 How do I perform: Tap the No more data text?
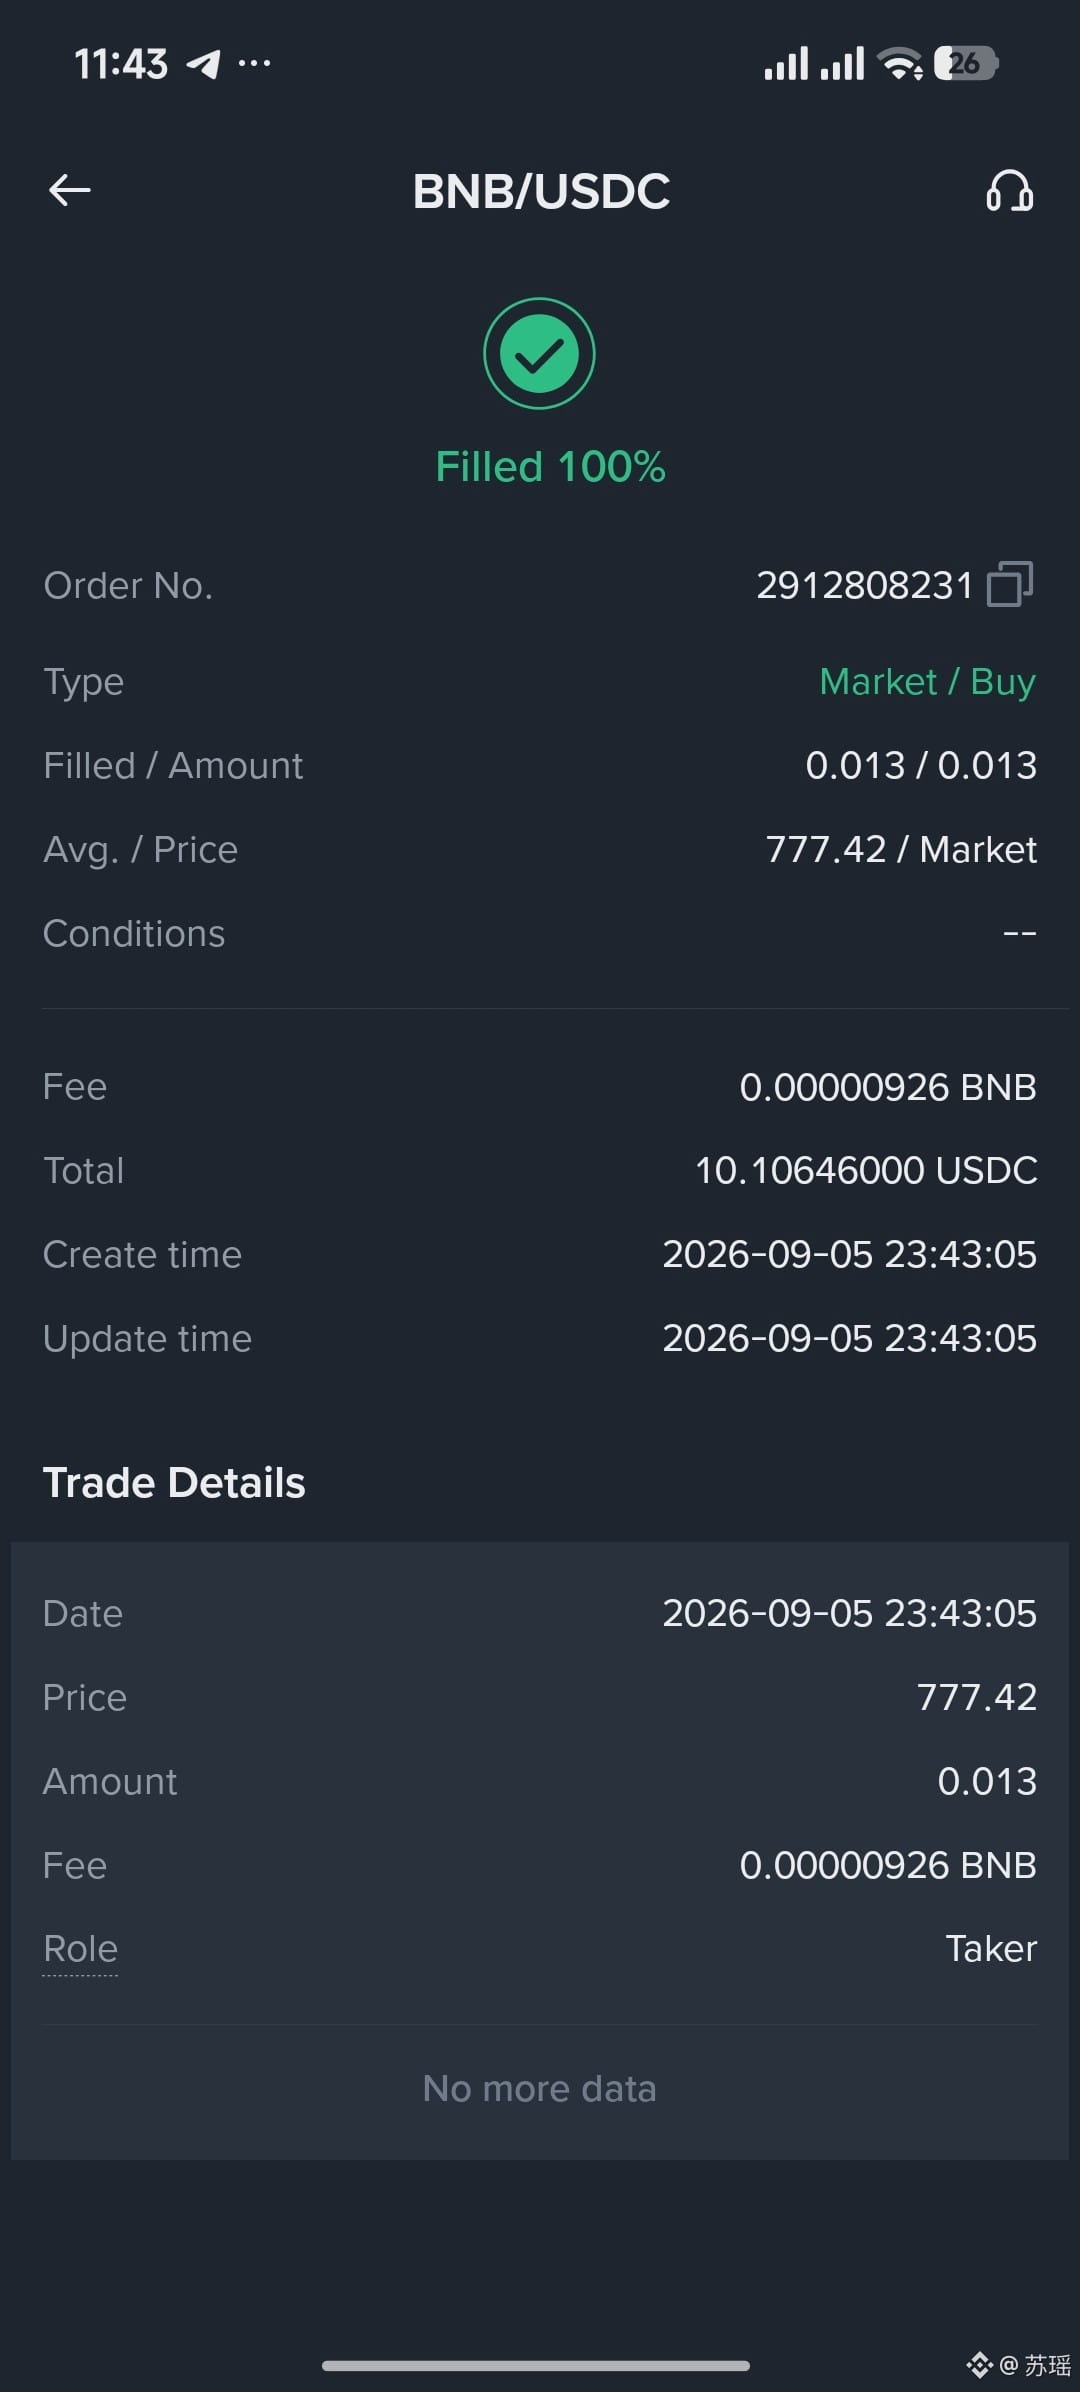(x=539, y=2089)
